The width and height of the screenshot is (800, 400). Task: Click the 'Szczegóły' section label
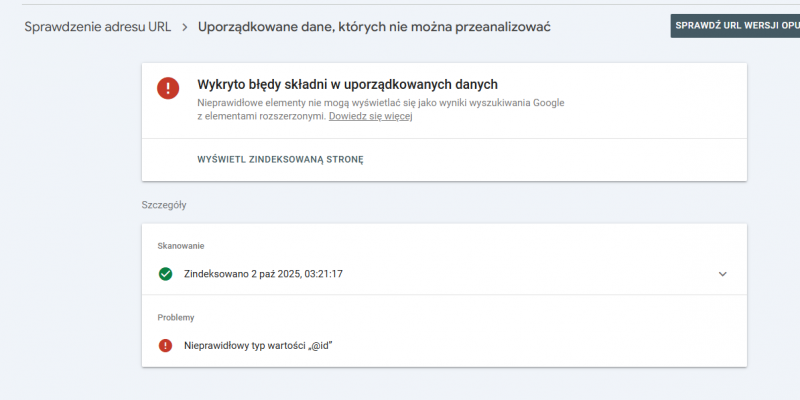tap(164, 205)
